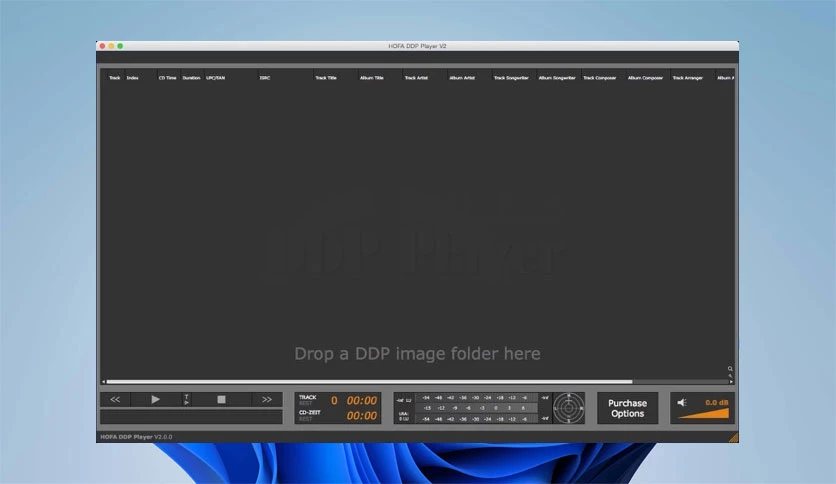Select the Index column header
Viewport: 836px width, 484px height.
point(132,78)
